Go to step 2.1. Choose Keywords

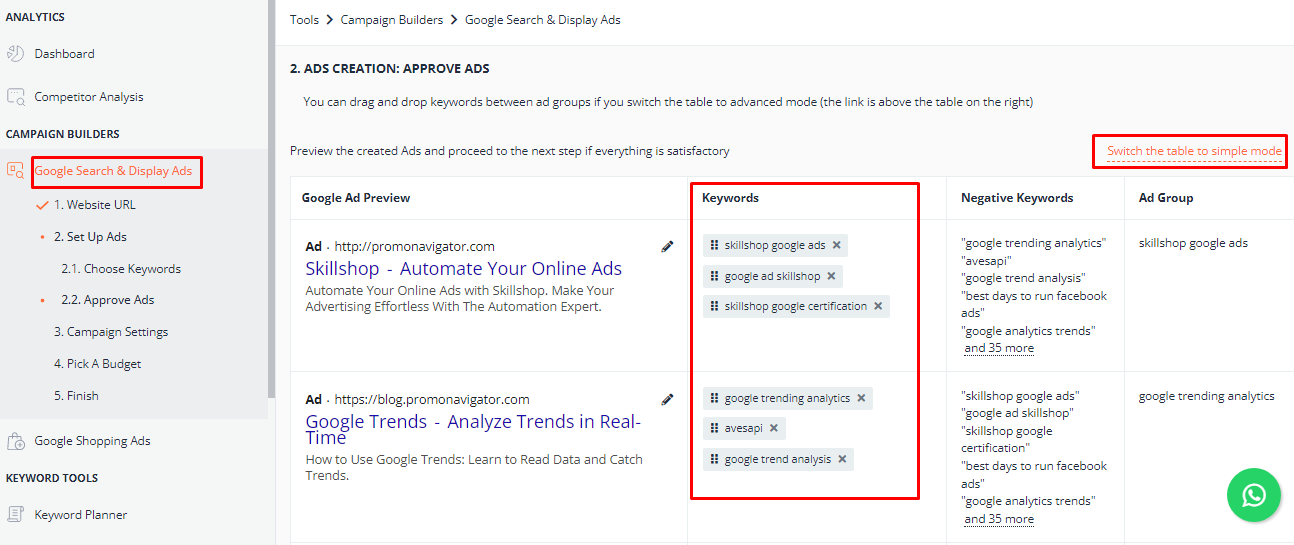(121, 269)
